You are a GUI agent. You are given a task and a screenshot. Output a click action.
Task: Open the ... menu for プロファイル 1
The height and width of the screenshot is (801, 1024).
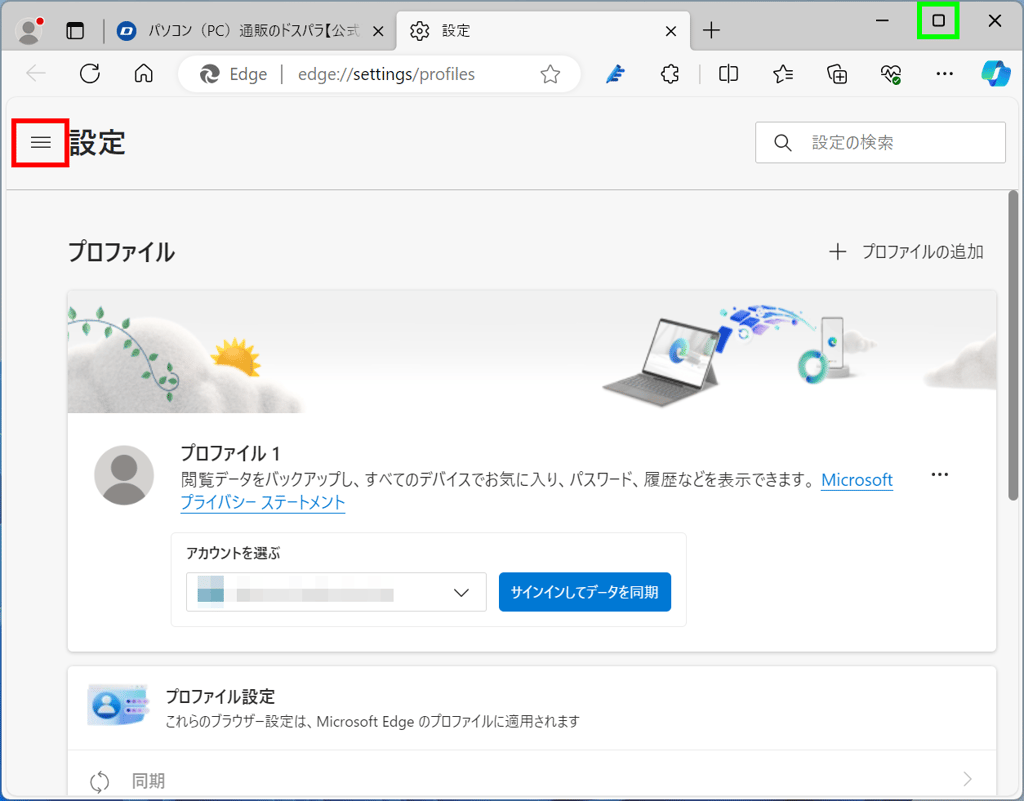pos(939,474)
